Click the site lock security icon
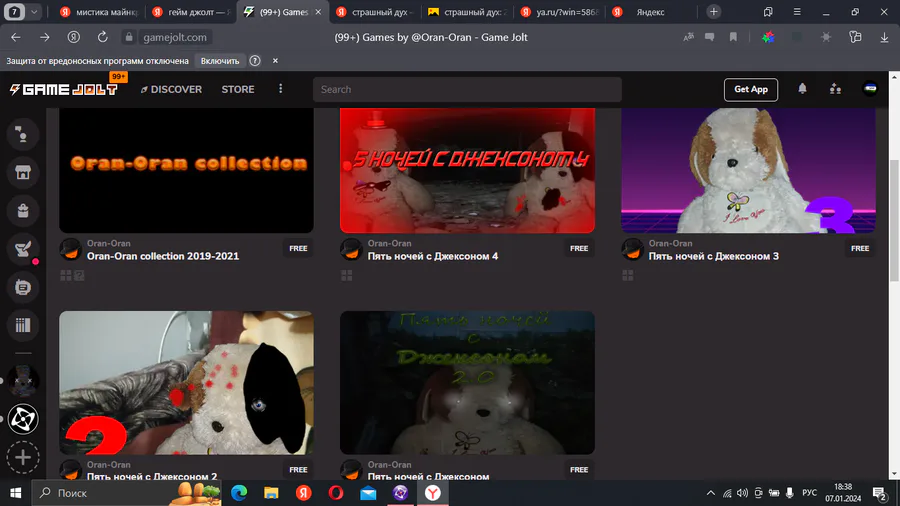900x506 pixels. tap(129, 37)
